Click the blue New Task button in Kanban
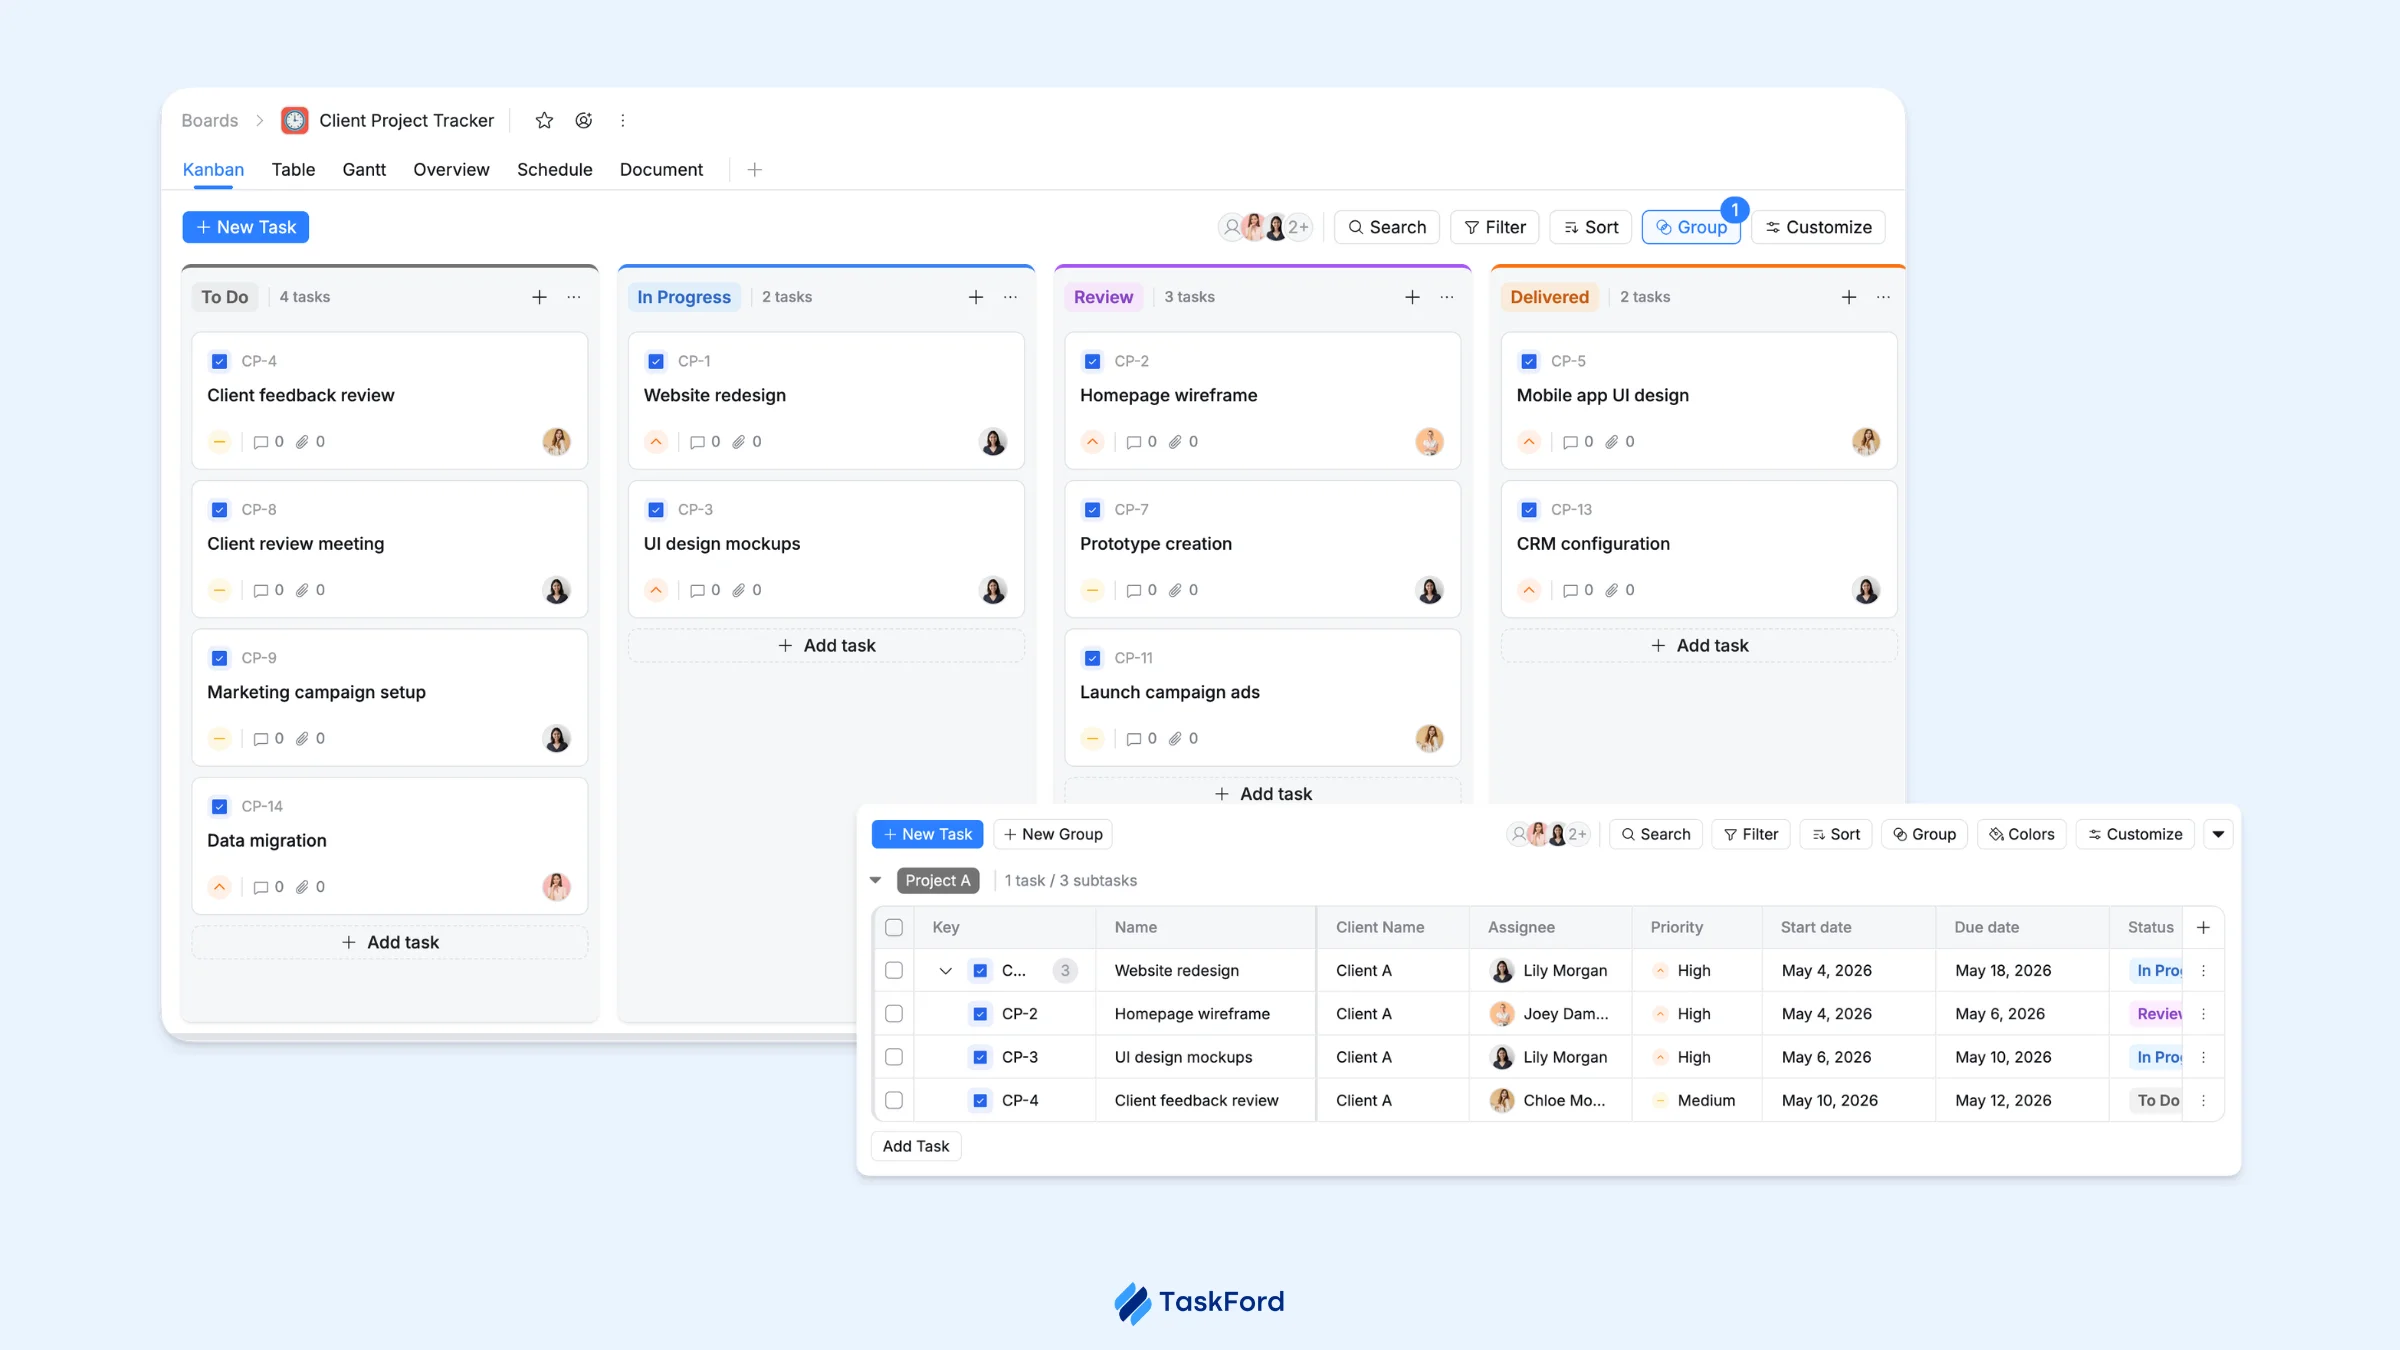This screenshot has height=1350, width=2400. [x=245, y=227]
